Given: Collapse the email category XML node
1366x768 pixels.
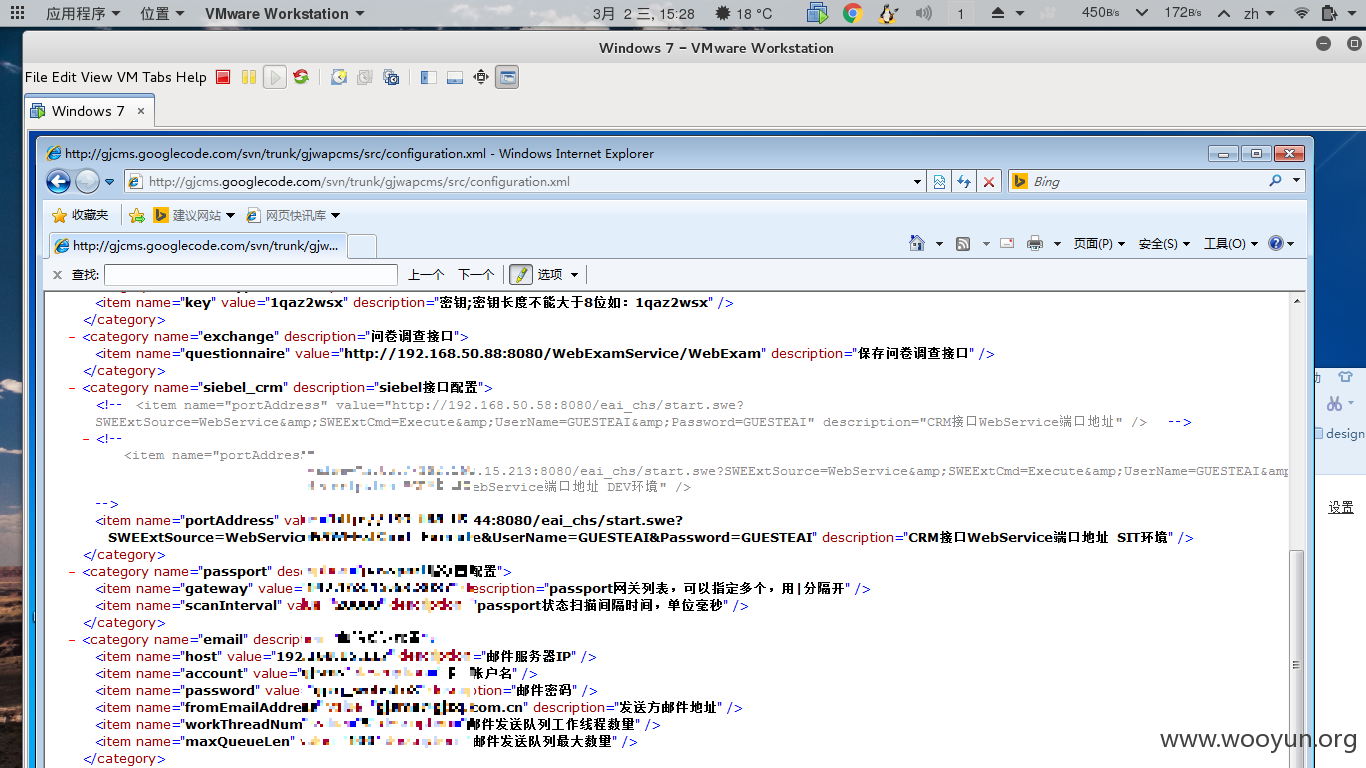Looking at the screenshot, I should (x=72, y=640).
